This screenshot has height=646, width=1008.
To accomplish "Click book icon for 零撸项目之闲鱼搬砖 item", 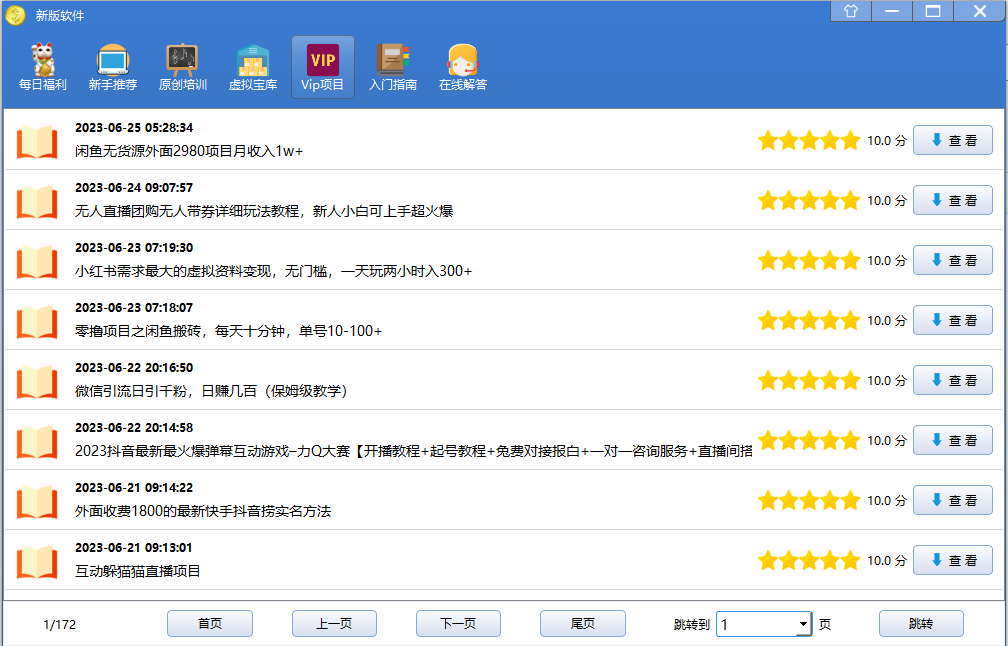I will [x=37, y=322].
